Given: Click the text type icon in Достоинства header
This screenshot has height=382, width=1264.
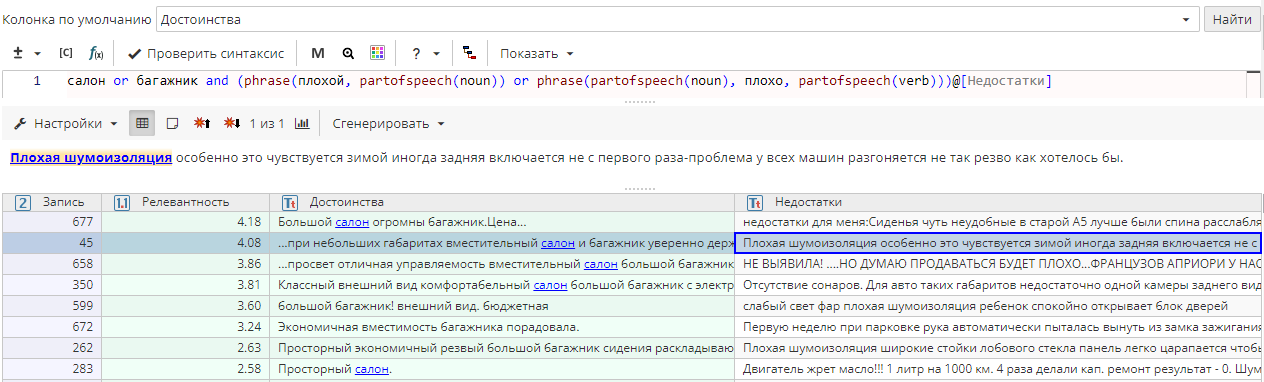Looking at the screenshot, I should pyautogui.click(x=290, y=202).
